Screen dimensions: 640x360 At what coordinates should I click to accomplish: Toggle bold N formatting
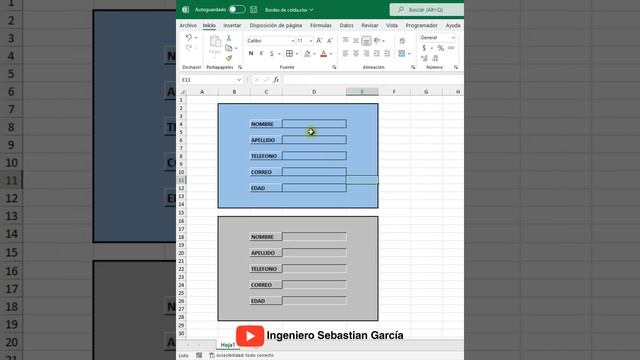point(251,53)
